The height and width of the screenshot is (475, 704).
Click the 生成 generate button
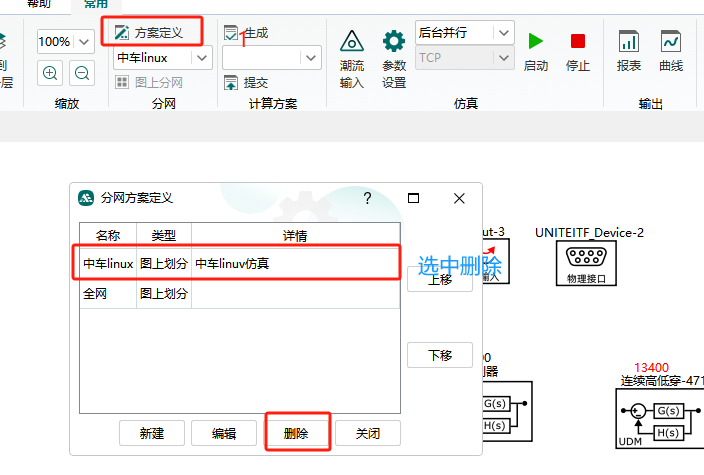(x=246, y=33)
